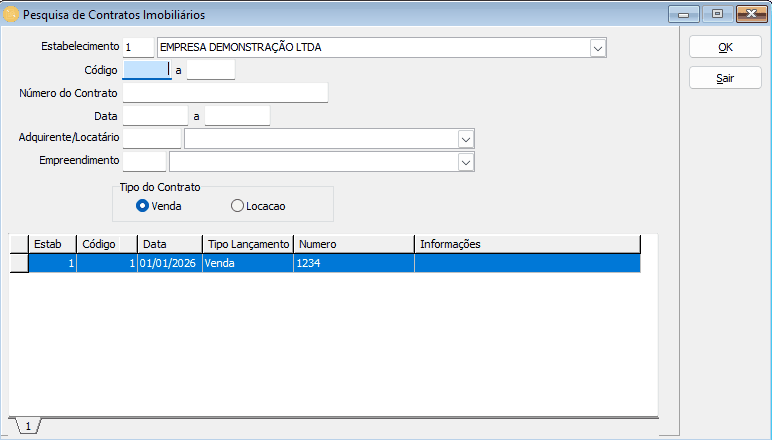Select the contract row numbered 1234

click(x=353, y=263)
